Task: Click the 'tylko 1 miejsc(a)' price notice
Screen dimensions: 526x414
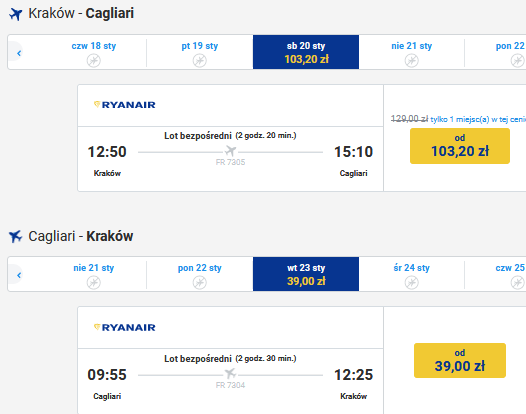Action: click(x=478, y=119)
